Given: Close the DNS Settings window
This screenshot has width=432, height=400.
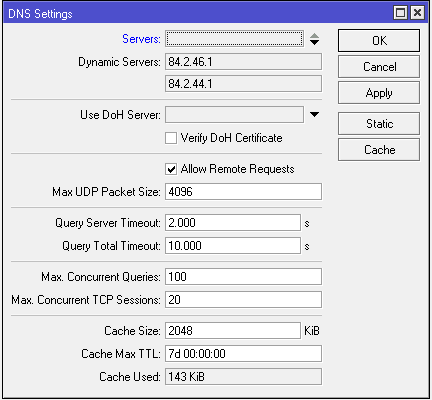Looking at the screenshot, I should (x=417, y=13).
